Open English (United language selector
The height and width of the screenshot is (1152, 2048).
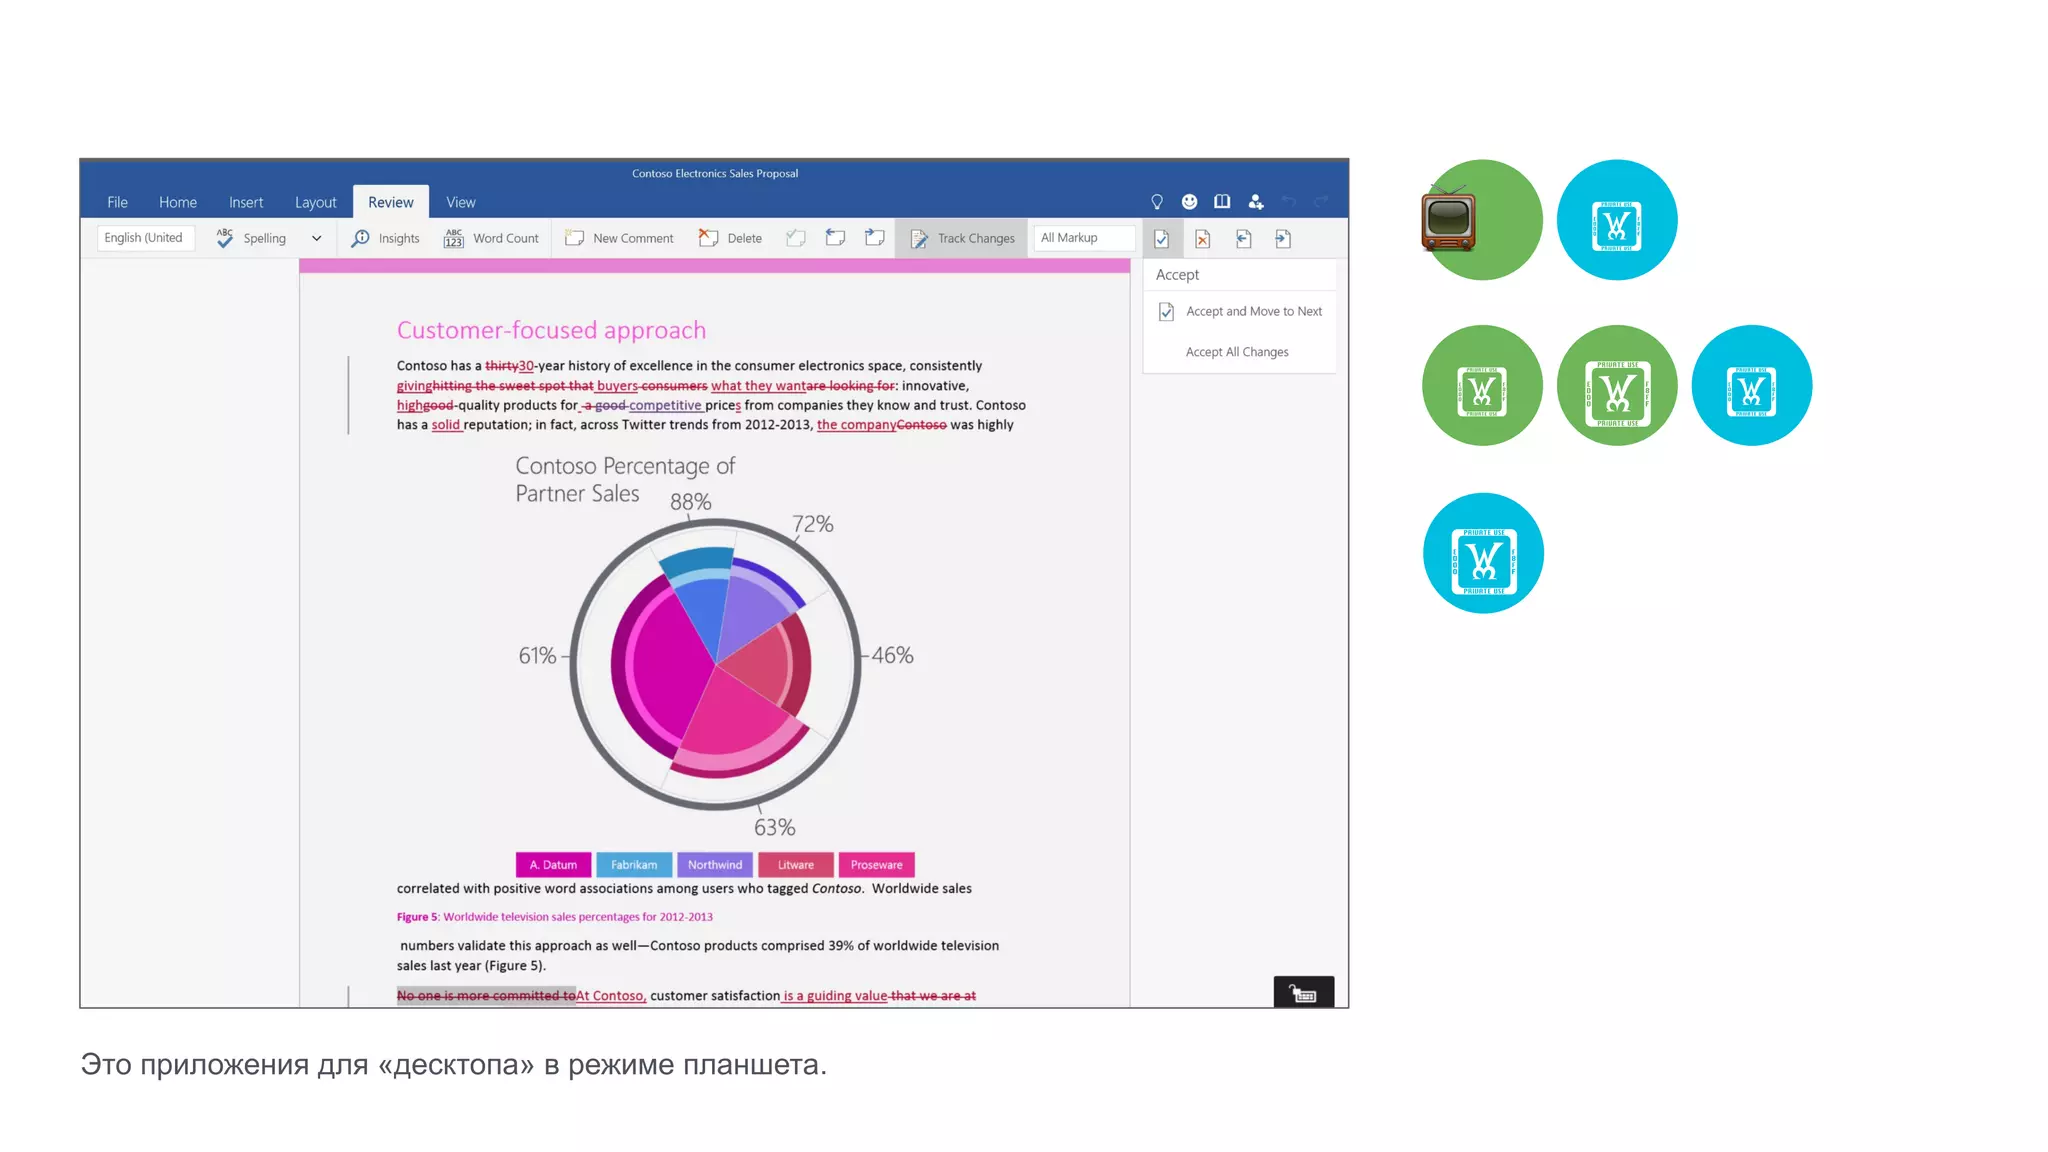click(144, 238)
